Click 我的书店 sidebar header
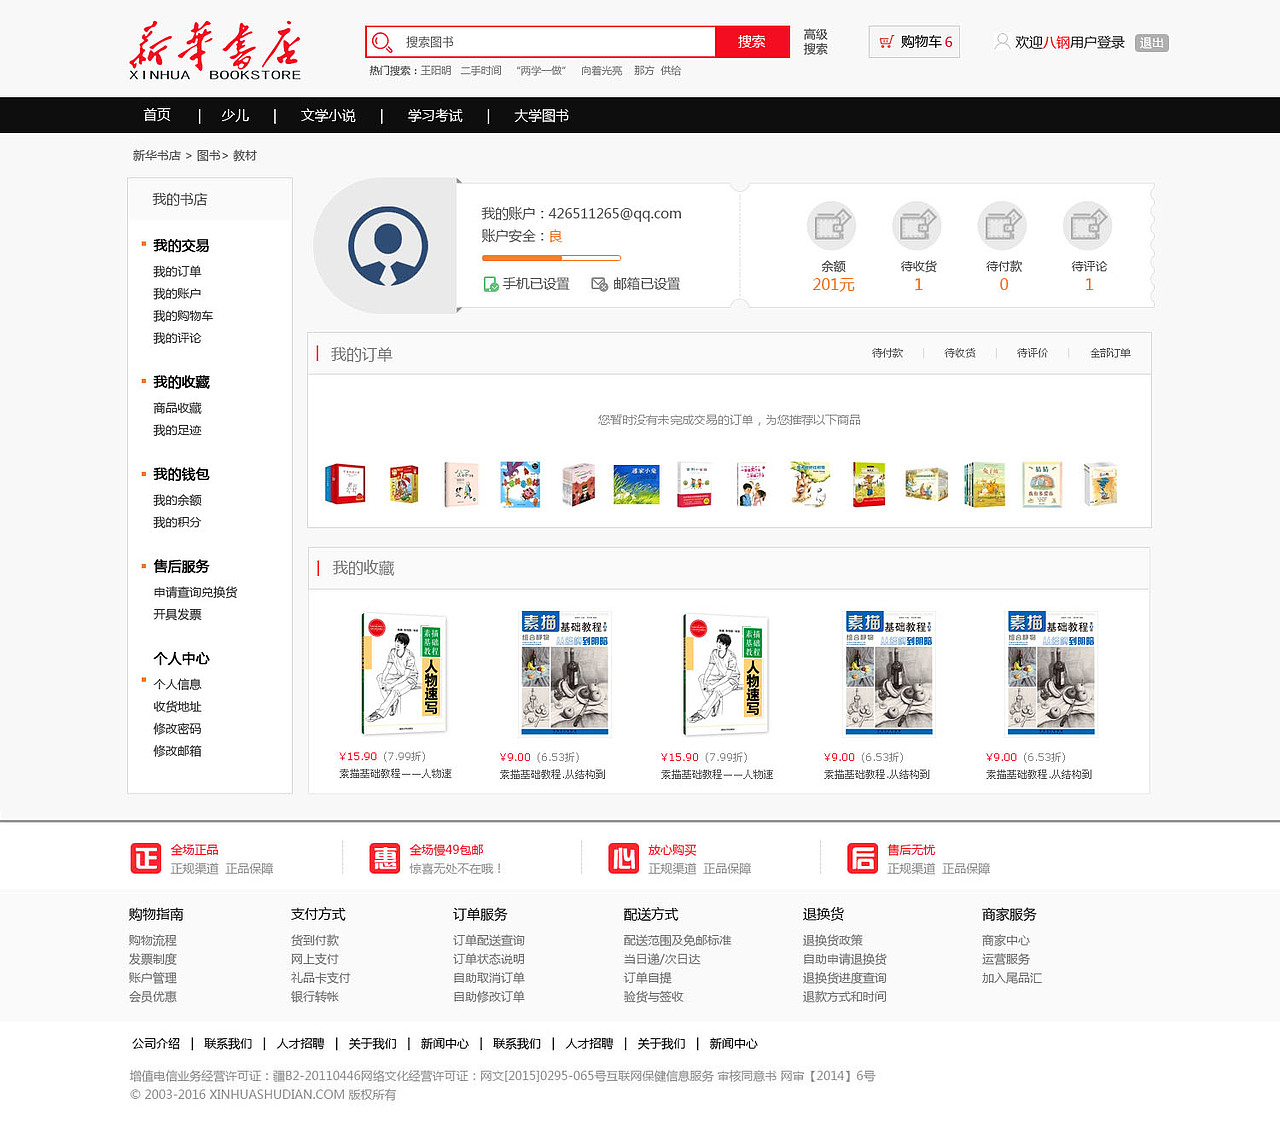This screenshot has height=1139, width=1280. coord(180,200)
